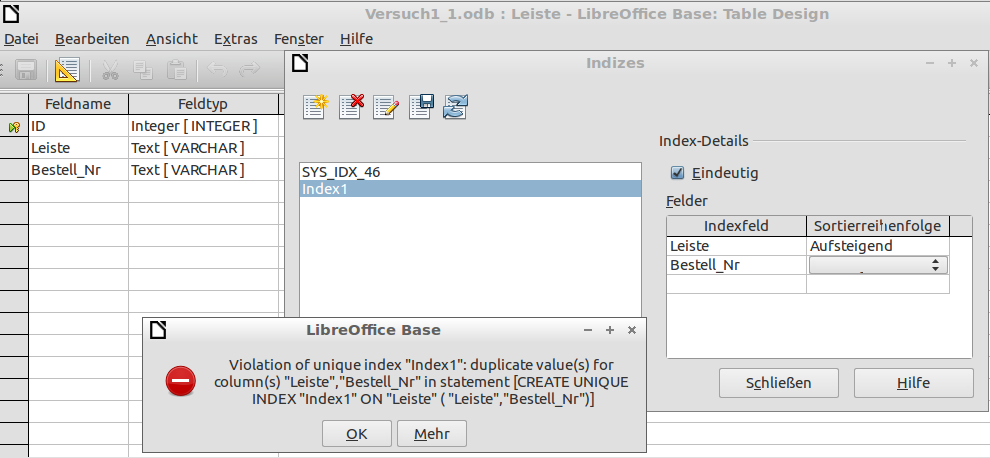990x458 pixels.
Task: Click the LibreOffice icon in error dialog title
Action: click(158, 330)
